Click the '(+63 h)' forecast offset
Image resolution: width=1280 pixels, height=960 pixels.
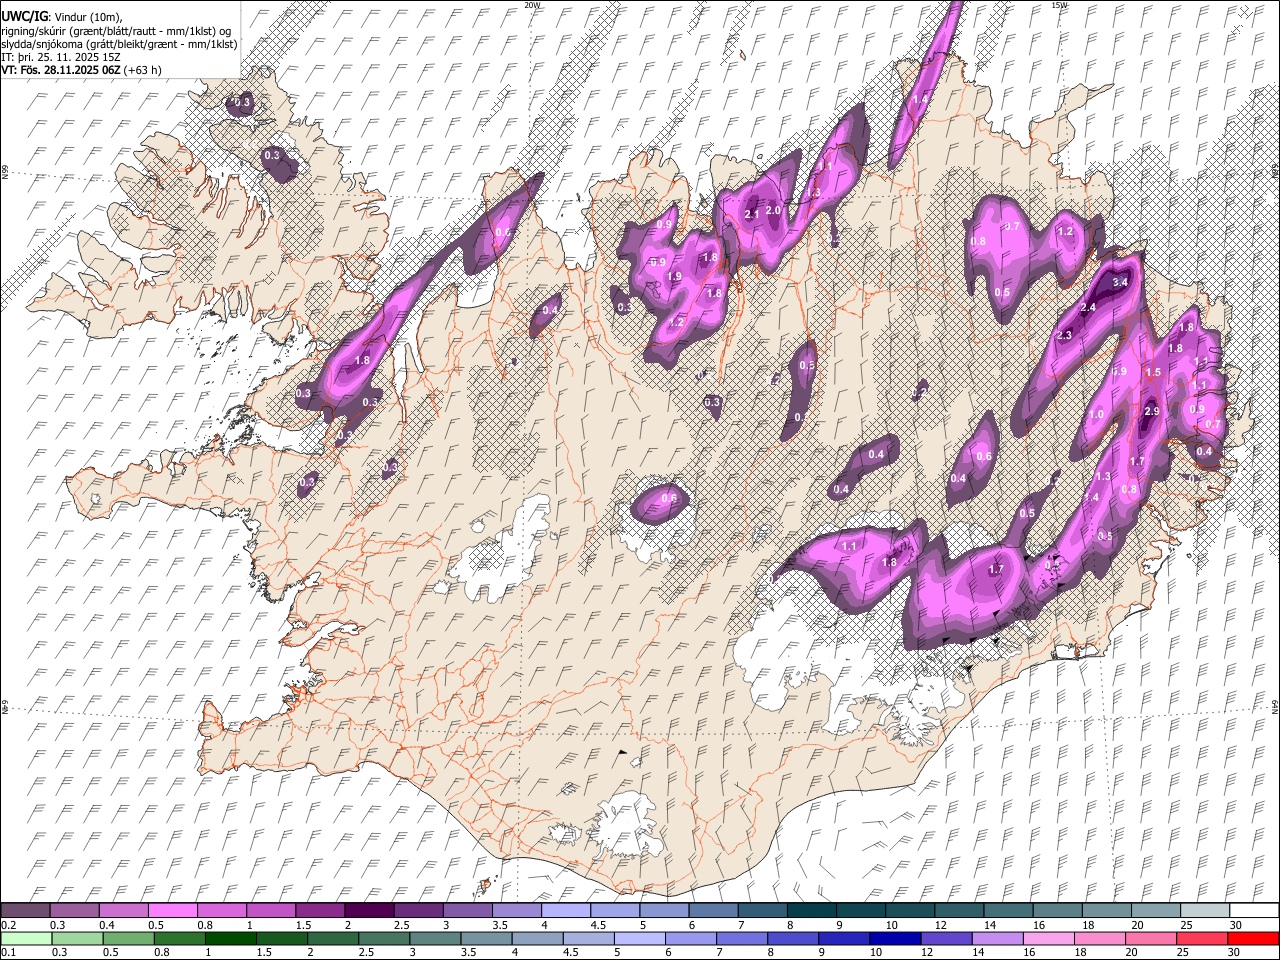pos(143,70)
